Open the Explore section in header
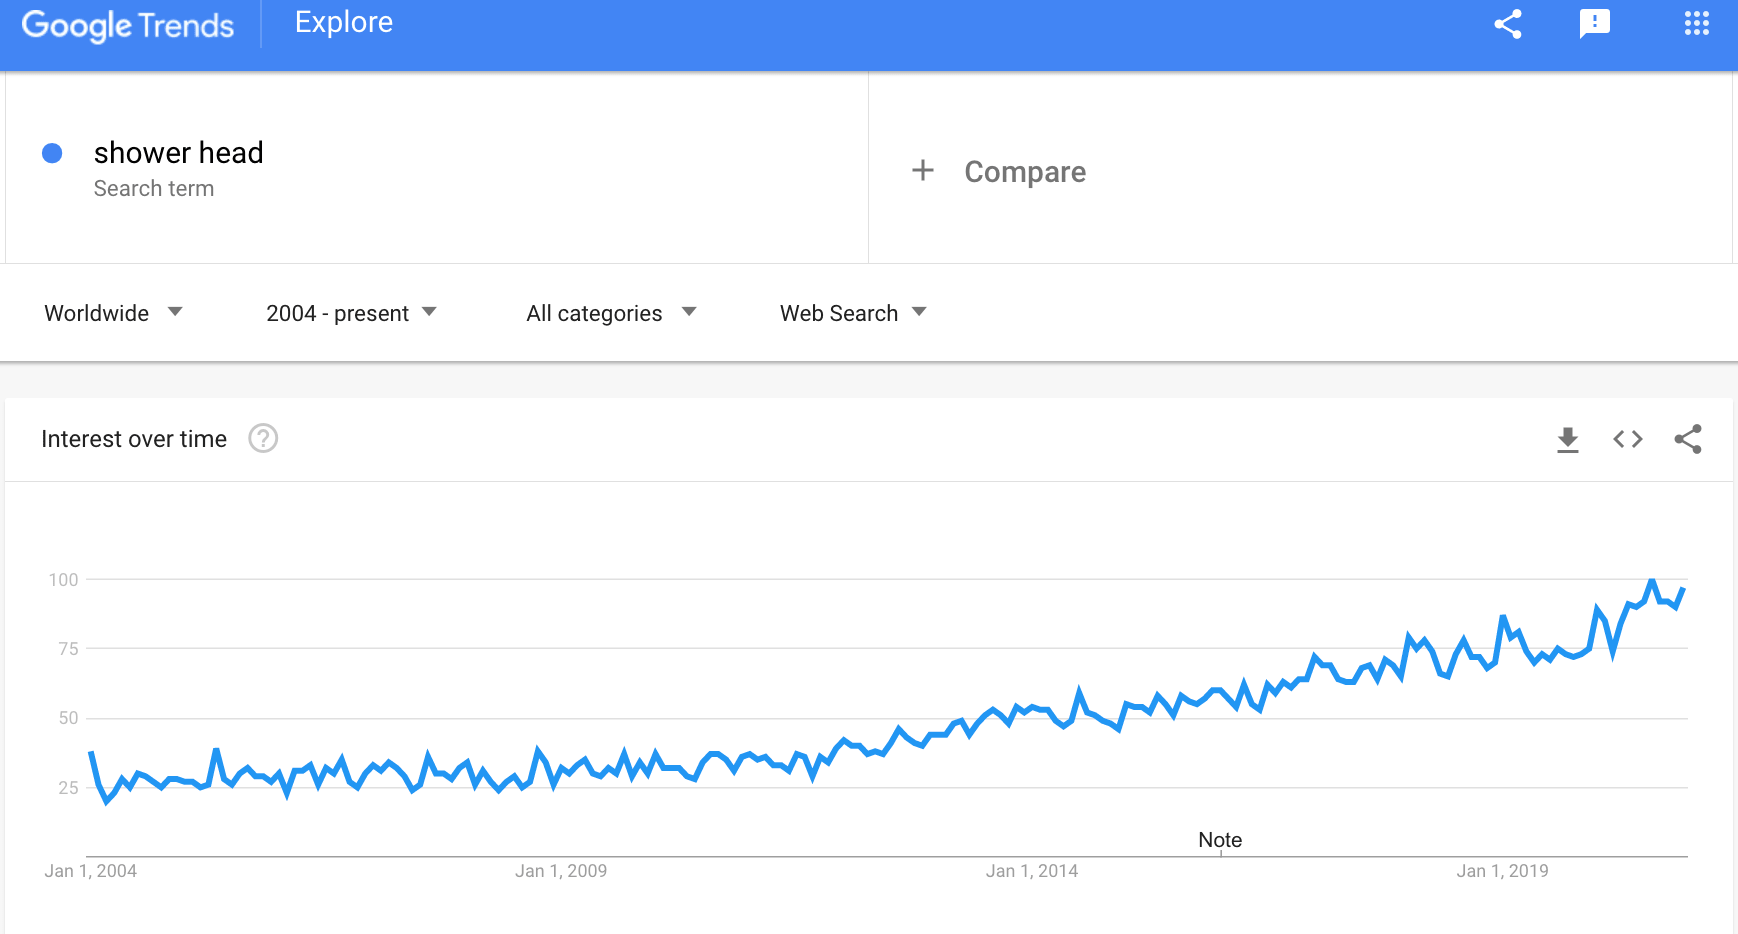 click(344, 22)
